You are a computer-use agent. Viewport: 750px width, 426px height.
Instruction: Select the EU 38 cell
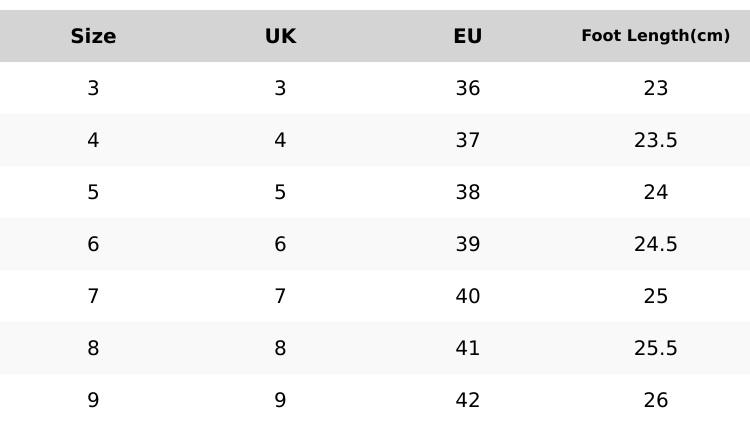pyautogui.click(x=468, y=192)
